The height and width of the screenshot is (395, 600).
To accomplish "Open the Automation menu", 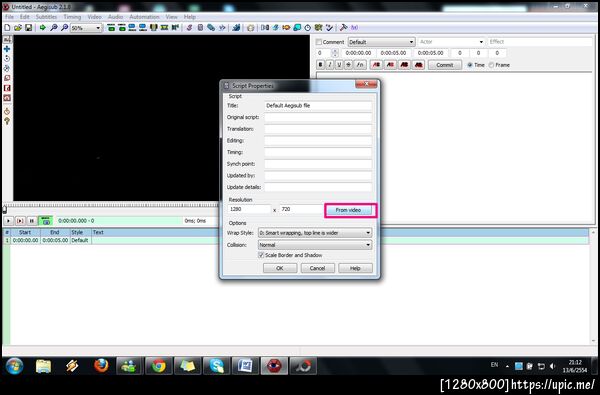I will tap(144, 17).
